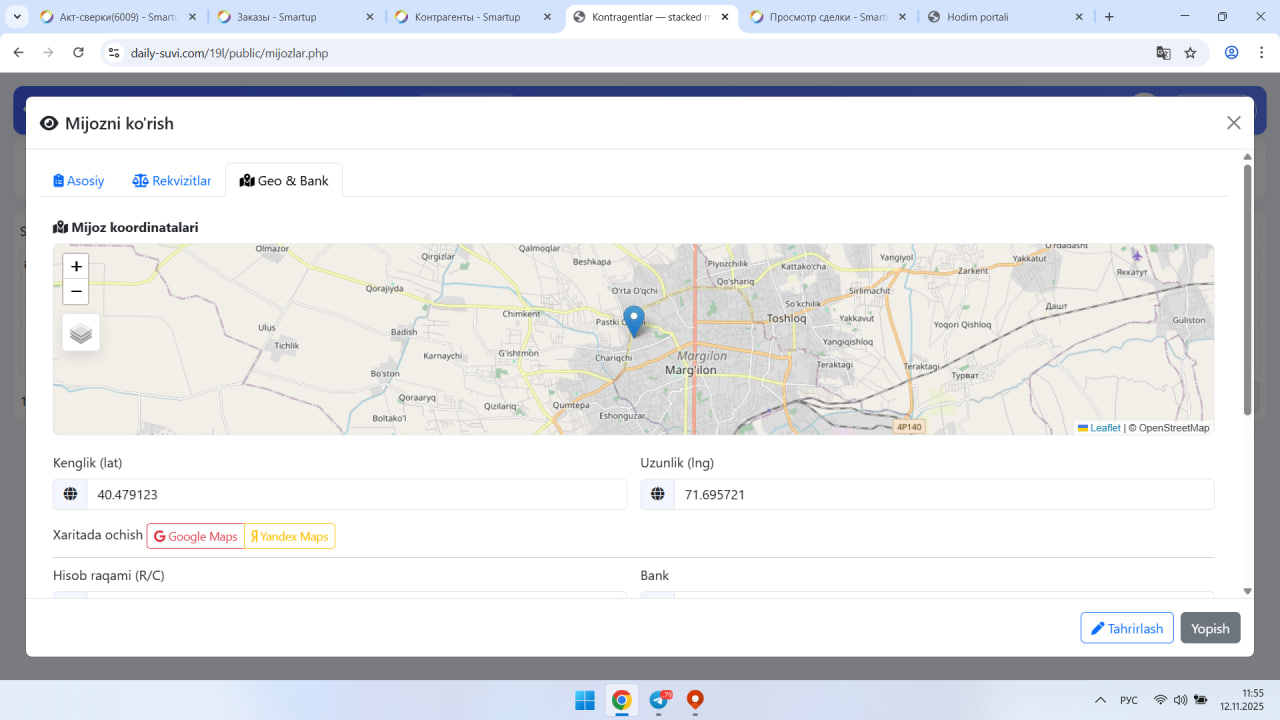Click the Kenglik latitude field
Viewport: 1280px width, 720px height.
[355, 494]
